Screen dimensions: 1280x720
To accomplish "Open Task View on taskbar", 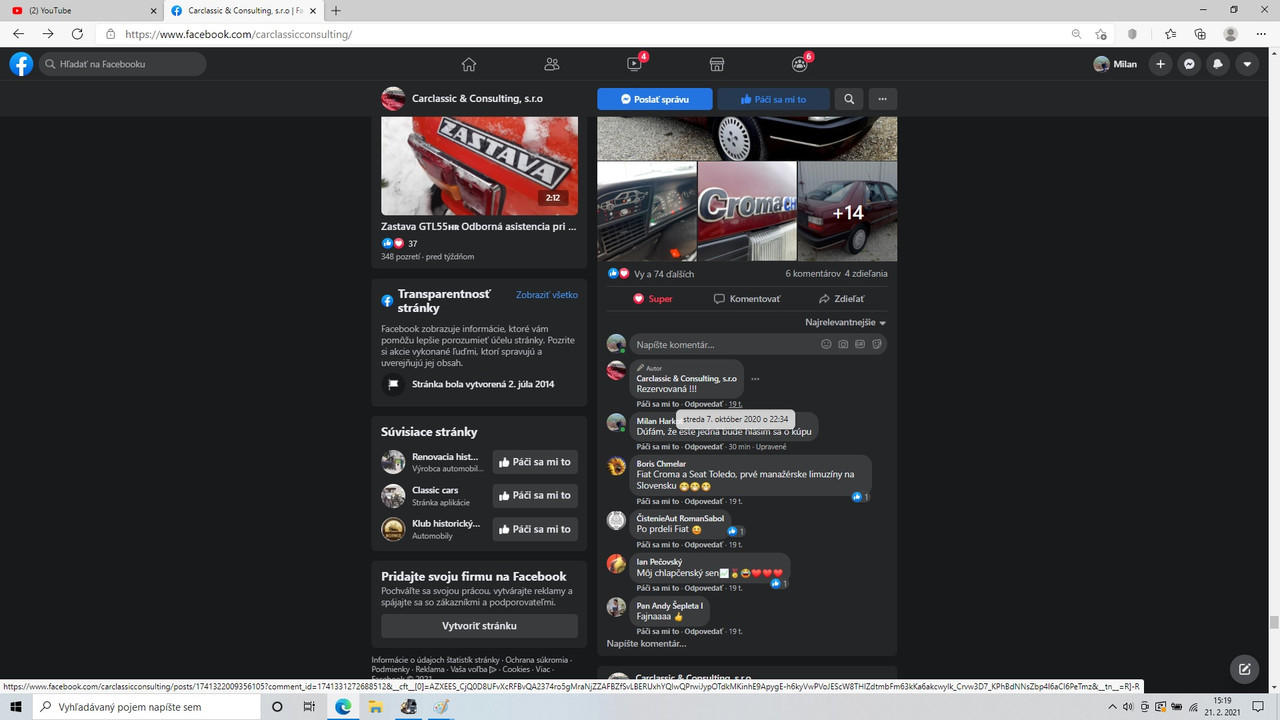I will (x=309, y=707).
